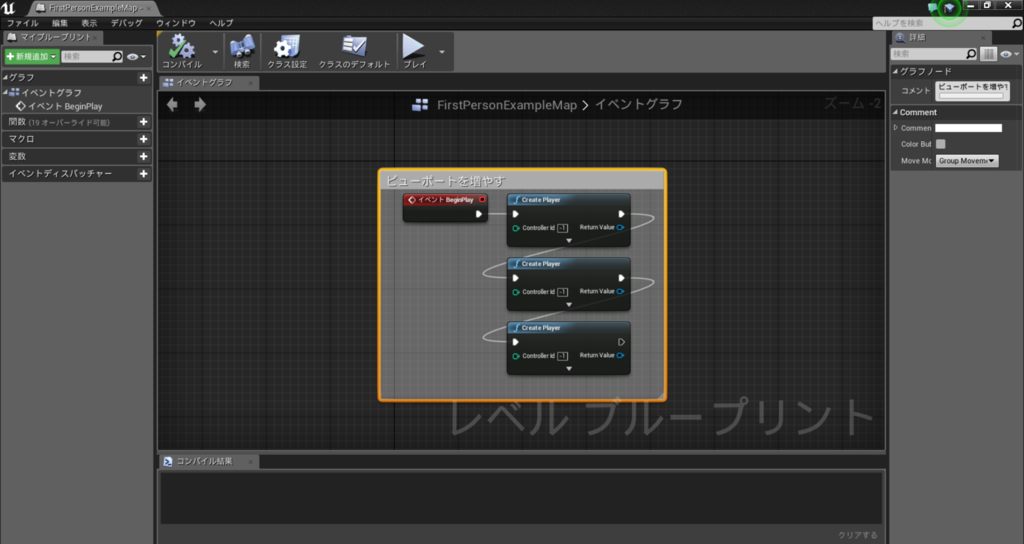The image size is (1024, 544).
Task: Close the イベントグラフ tab
Action: [x=251, y=83]
